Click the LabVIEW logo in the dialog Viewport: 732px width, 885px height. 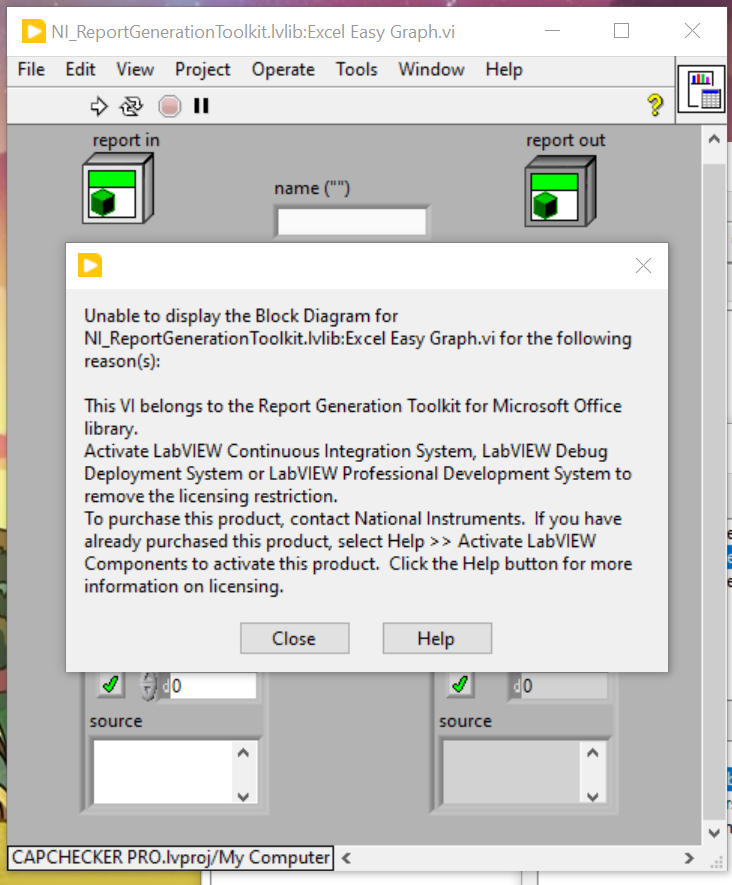(x=90, y=265)
